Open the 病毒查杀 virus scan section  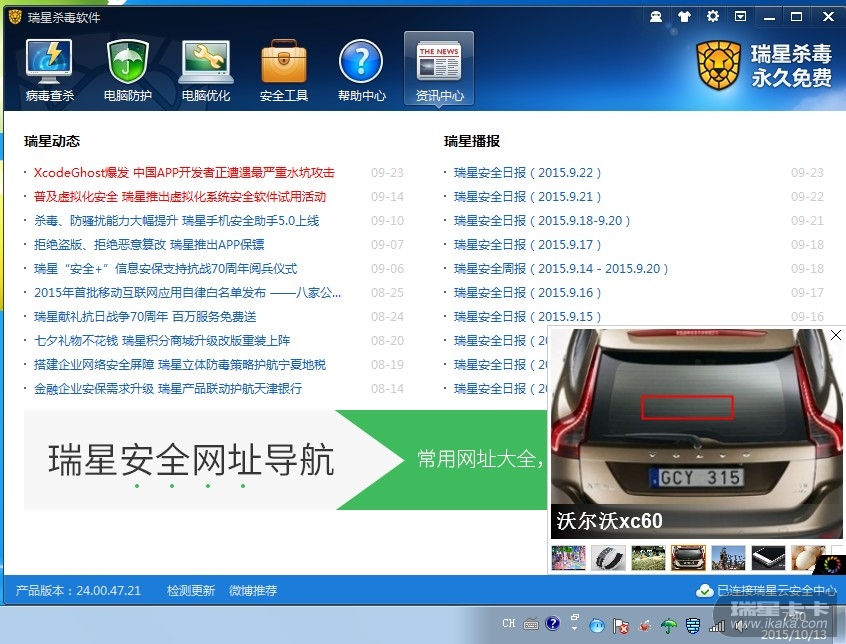pos(49,70)
